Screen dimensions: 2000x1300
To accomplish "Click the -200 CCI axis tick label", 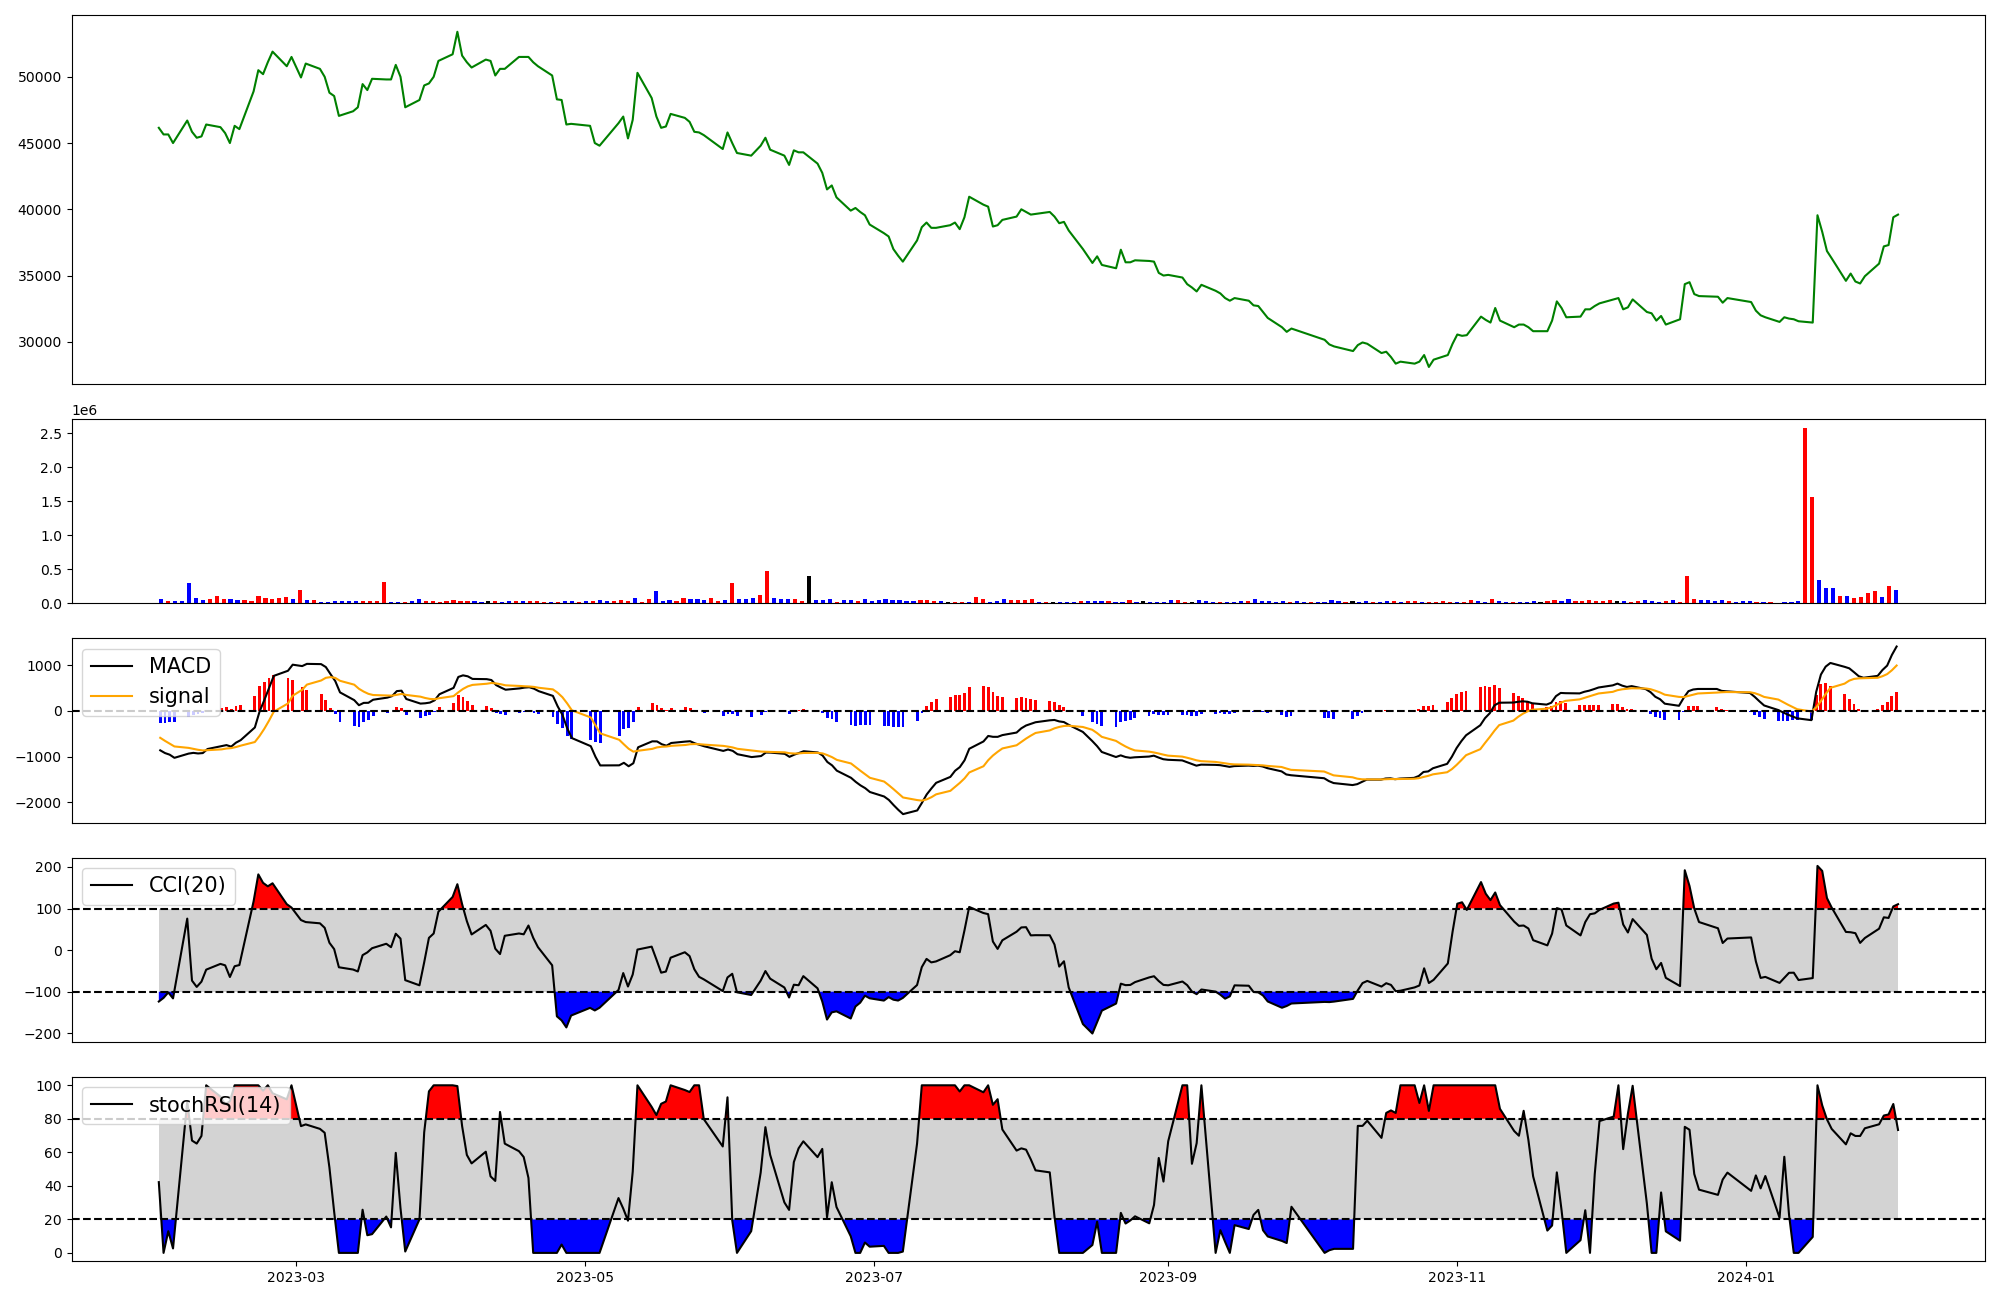I will coord(44,1034).
